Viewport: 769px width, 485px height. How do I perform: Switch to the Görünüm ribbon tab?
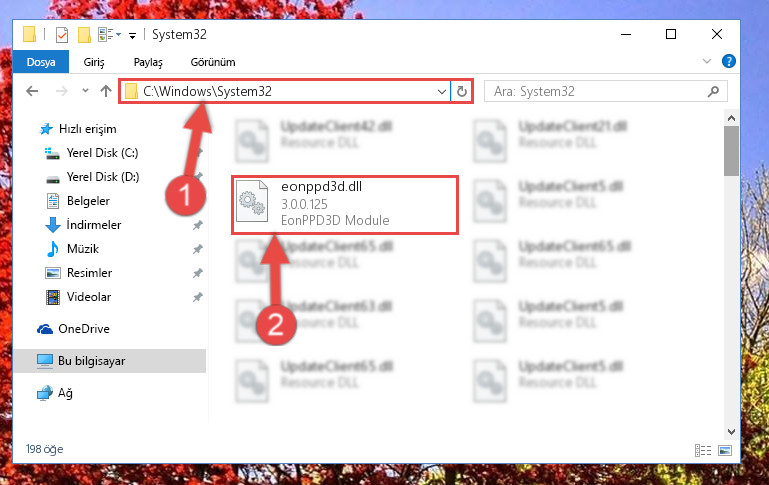click(x=213, y=62)
